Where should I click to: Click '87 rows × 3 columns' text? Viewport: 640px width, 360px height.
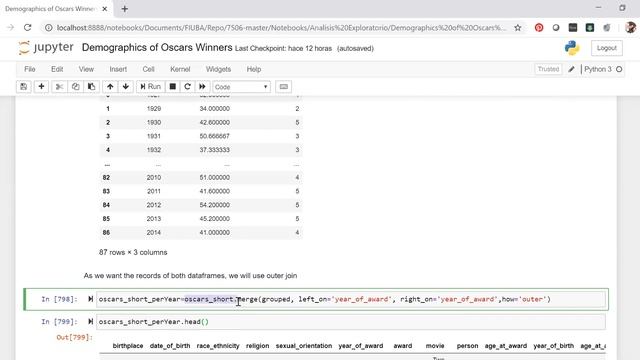click(133, 252)
